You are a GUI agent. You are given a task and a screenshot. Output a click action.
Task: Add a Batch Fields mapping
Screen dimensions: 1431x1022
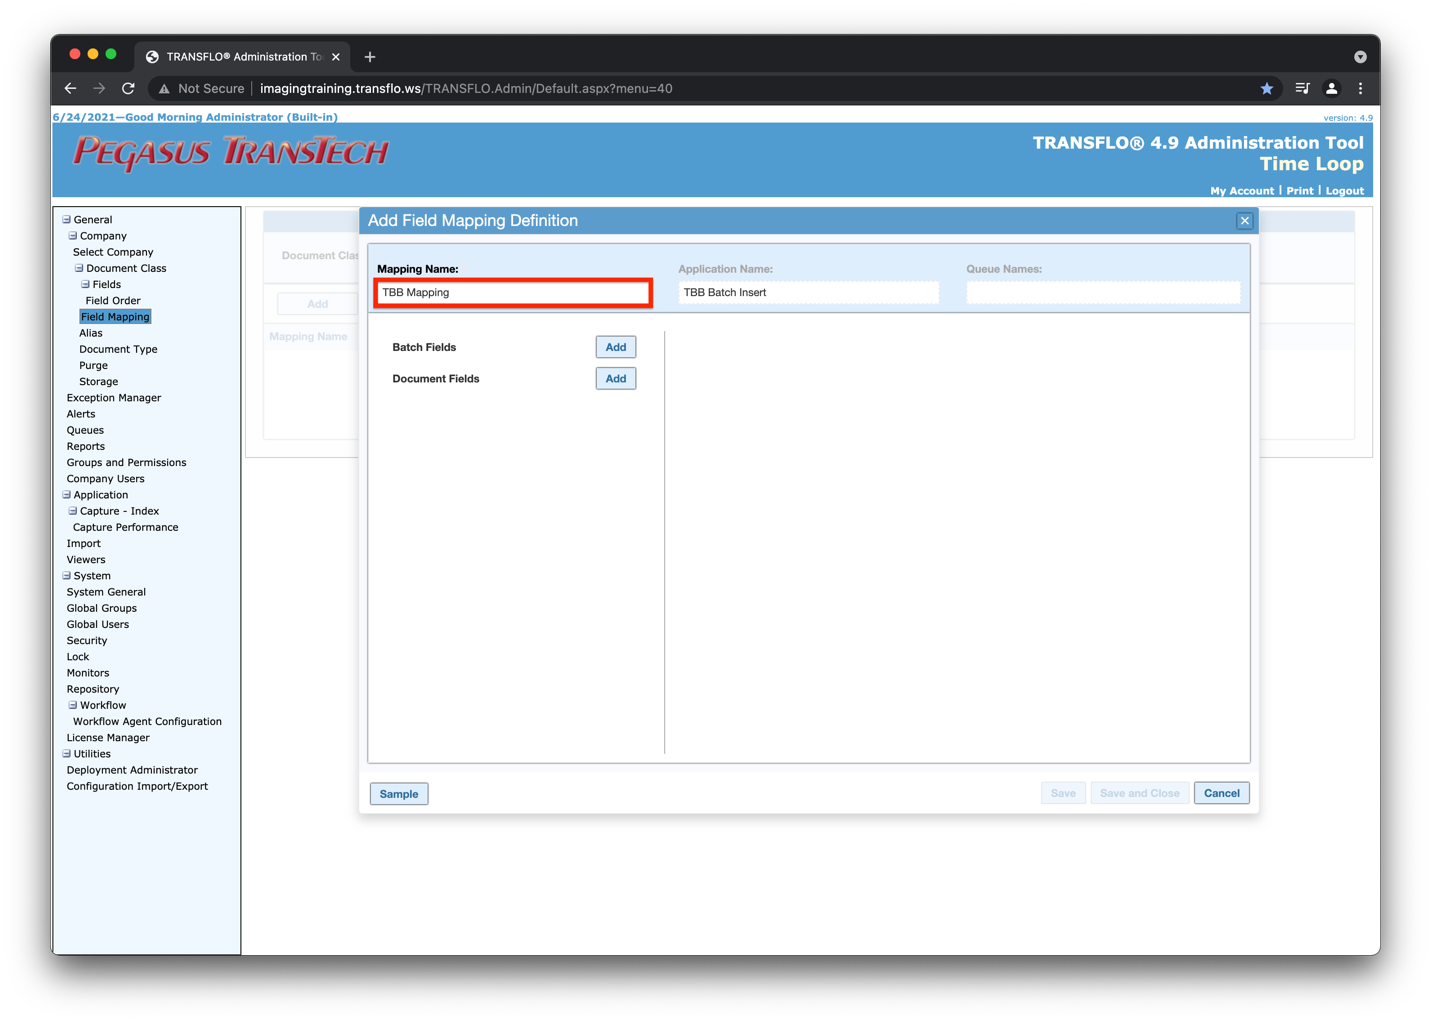pyautogui.click(x=616, y=347)
